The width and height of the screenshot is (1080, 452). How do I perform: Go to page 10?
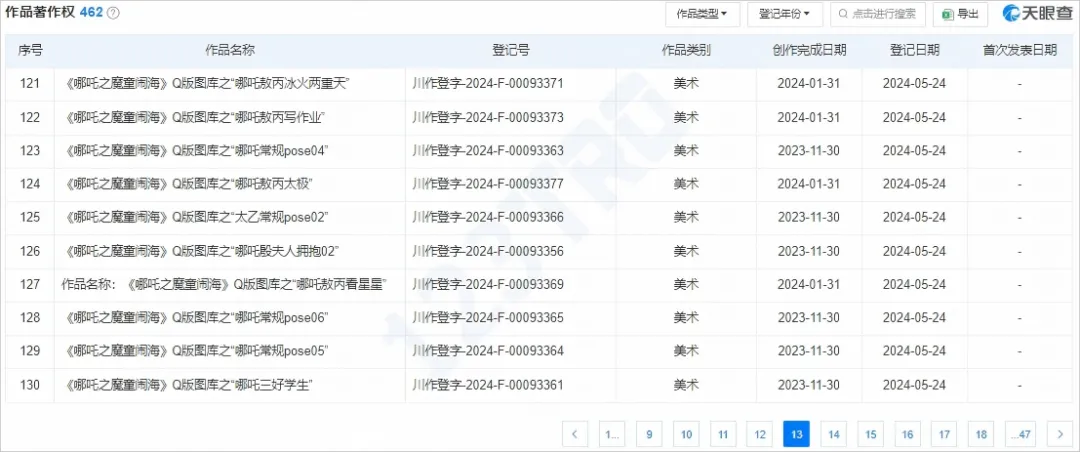686,435
